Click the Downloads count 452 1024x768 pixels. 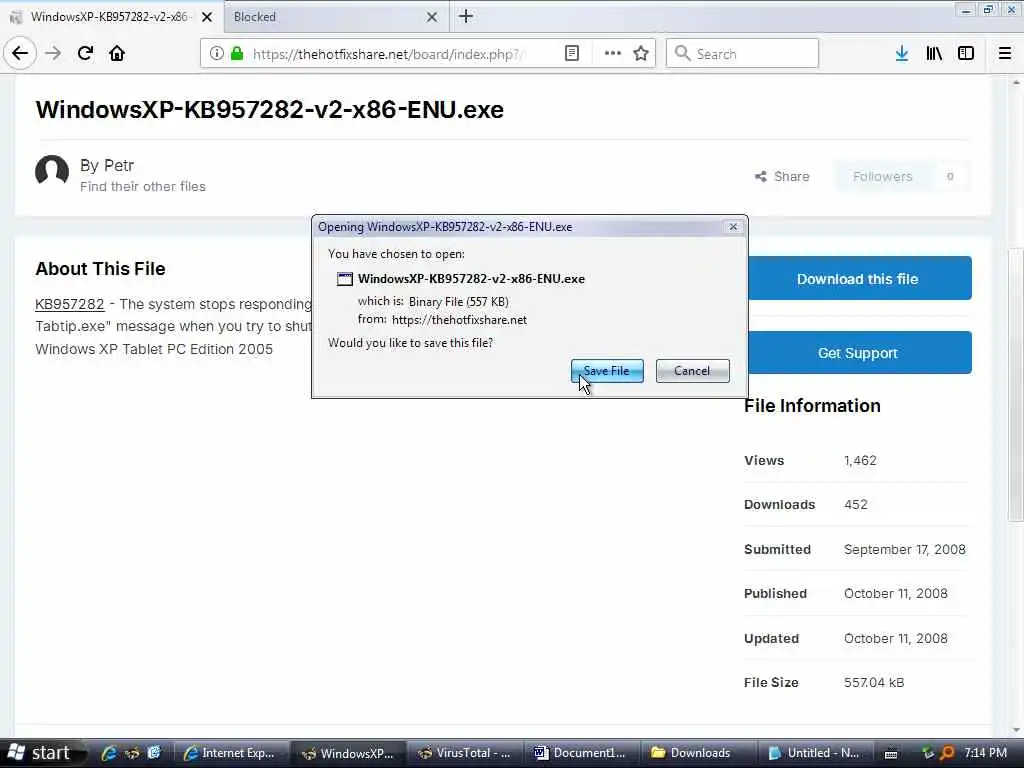(856, 505)
